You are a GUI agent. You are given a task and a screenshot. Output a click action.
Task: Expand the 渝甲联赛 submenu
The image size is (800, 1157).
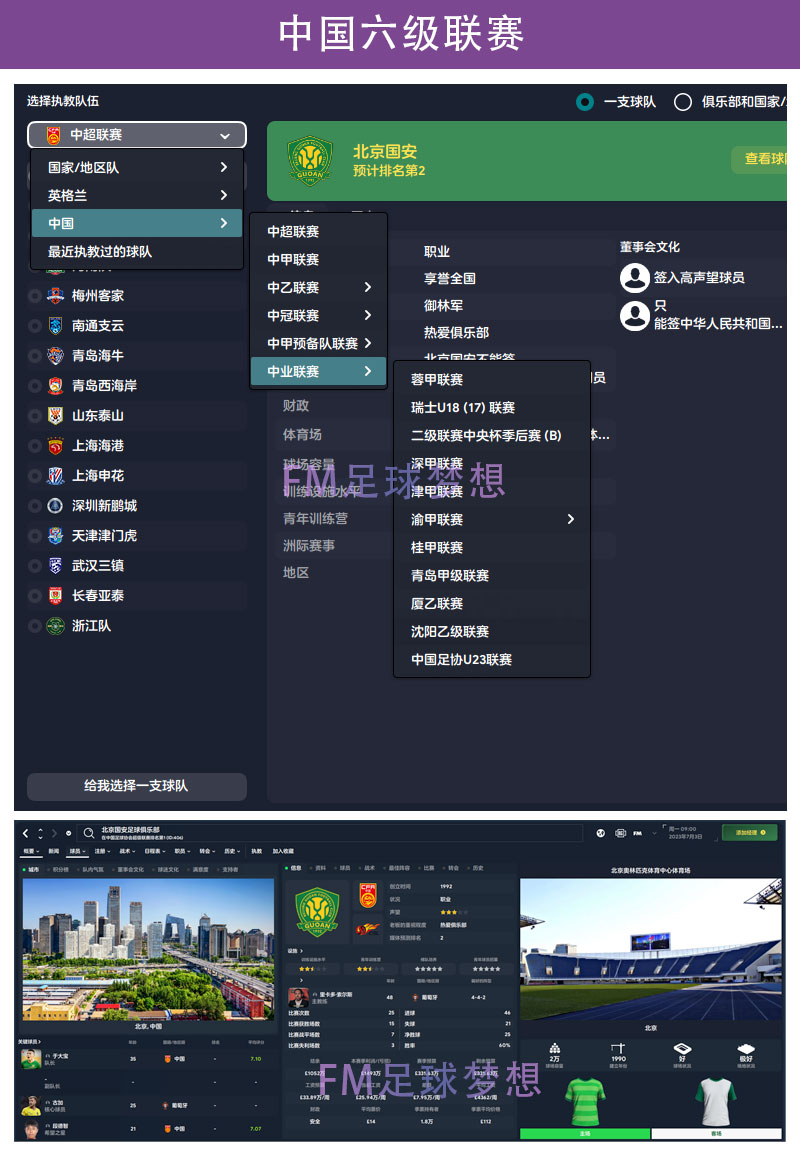point(492,519)
